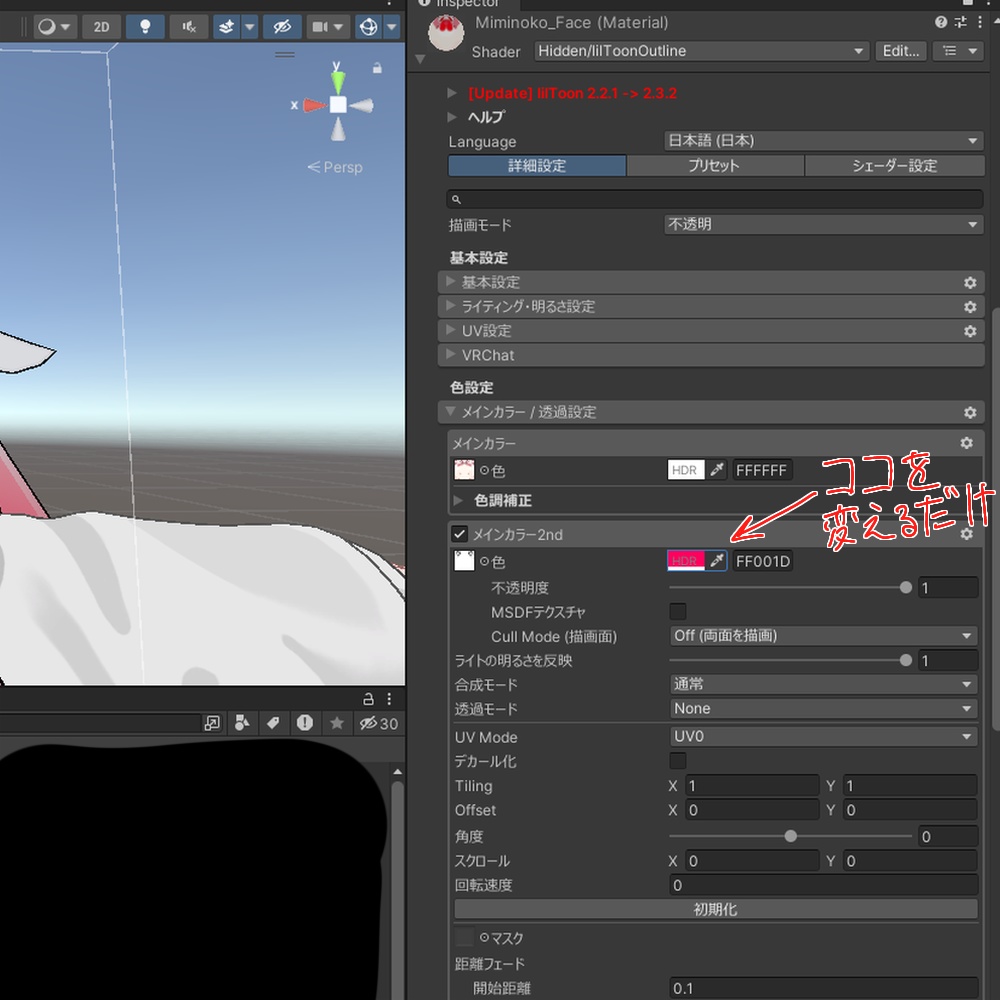Screen dimensions: 1000x1000
Task: Click the scene gizmos globe icon
Action: [x=369, y=27]
